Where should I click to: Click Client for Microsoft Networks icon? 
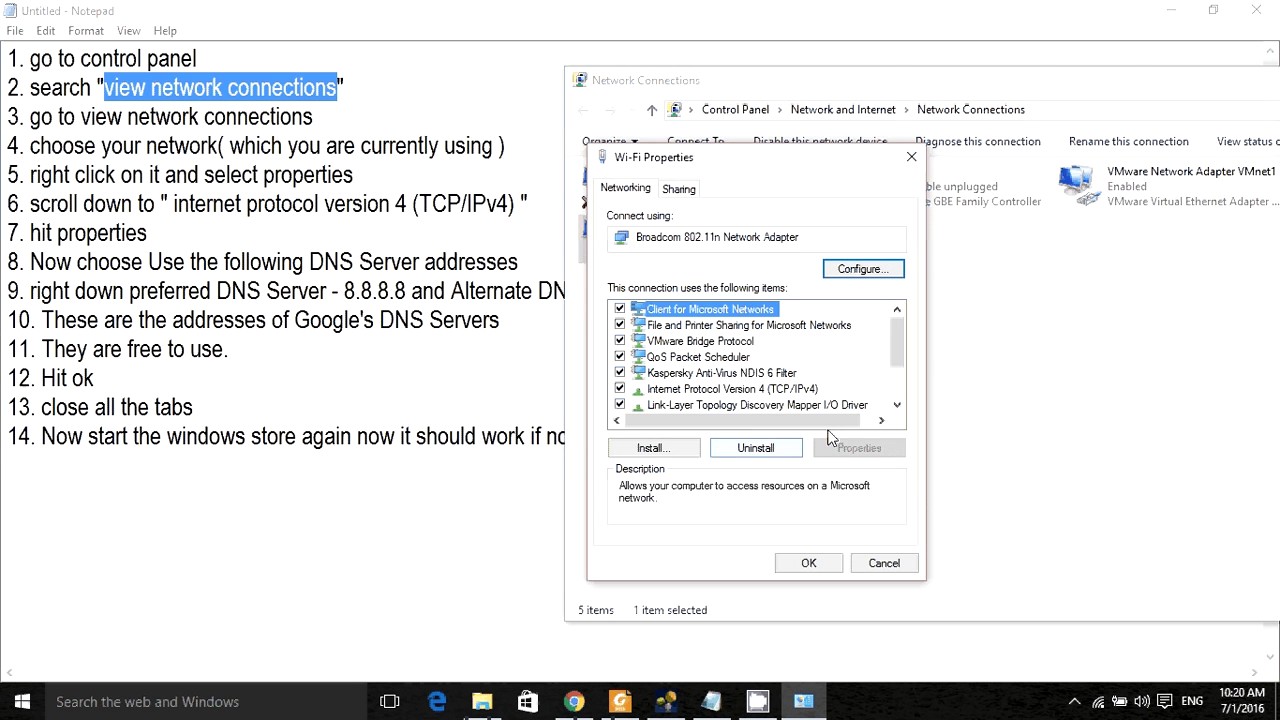(x=638, y=309)
